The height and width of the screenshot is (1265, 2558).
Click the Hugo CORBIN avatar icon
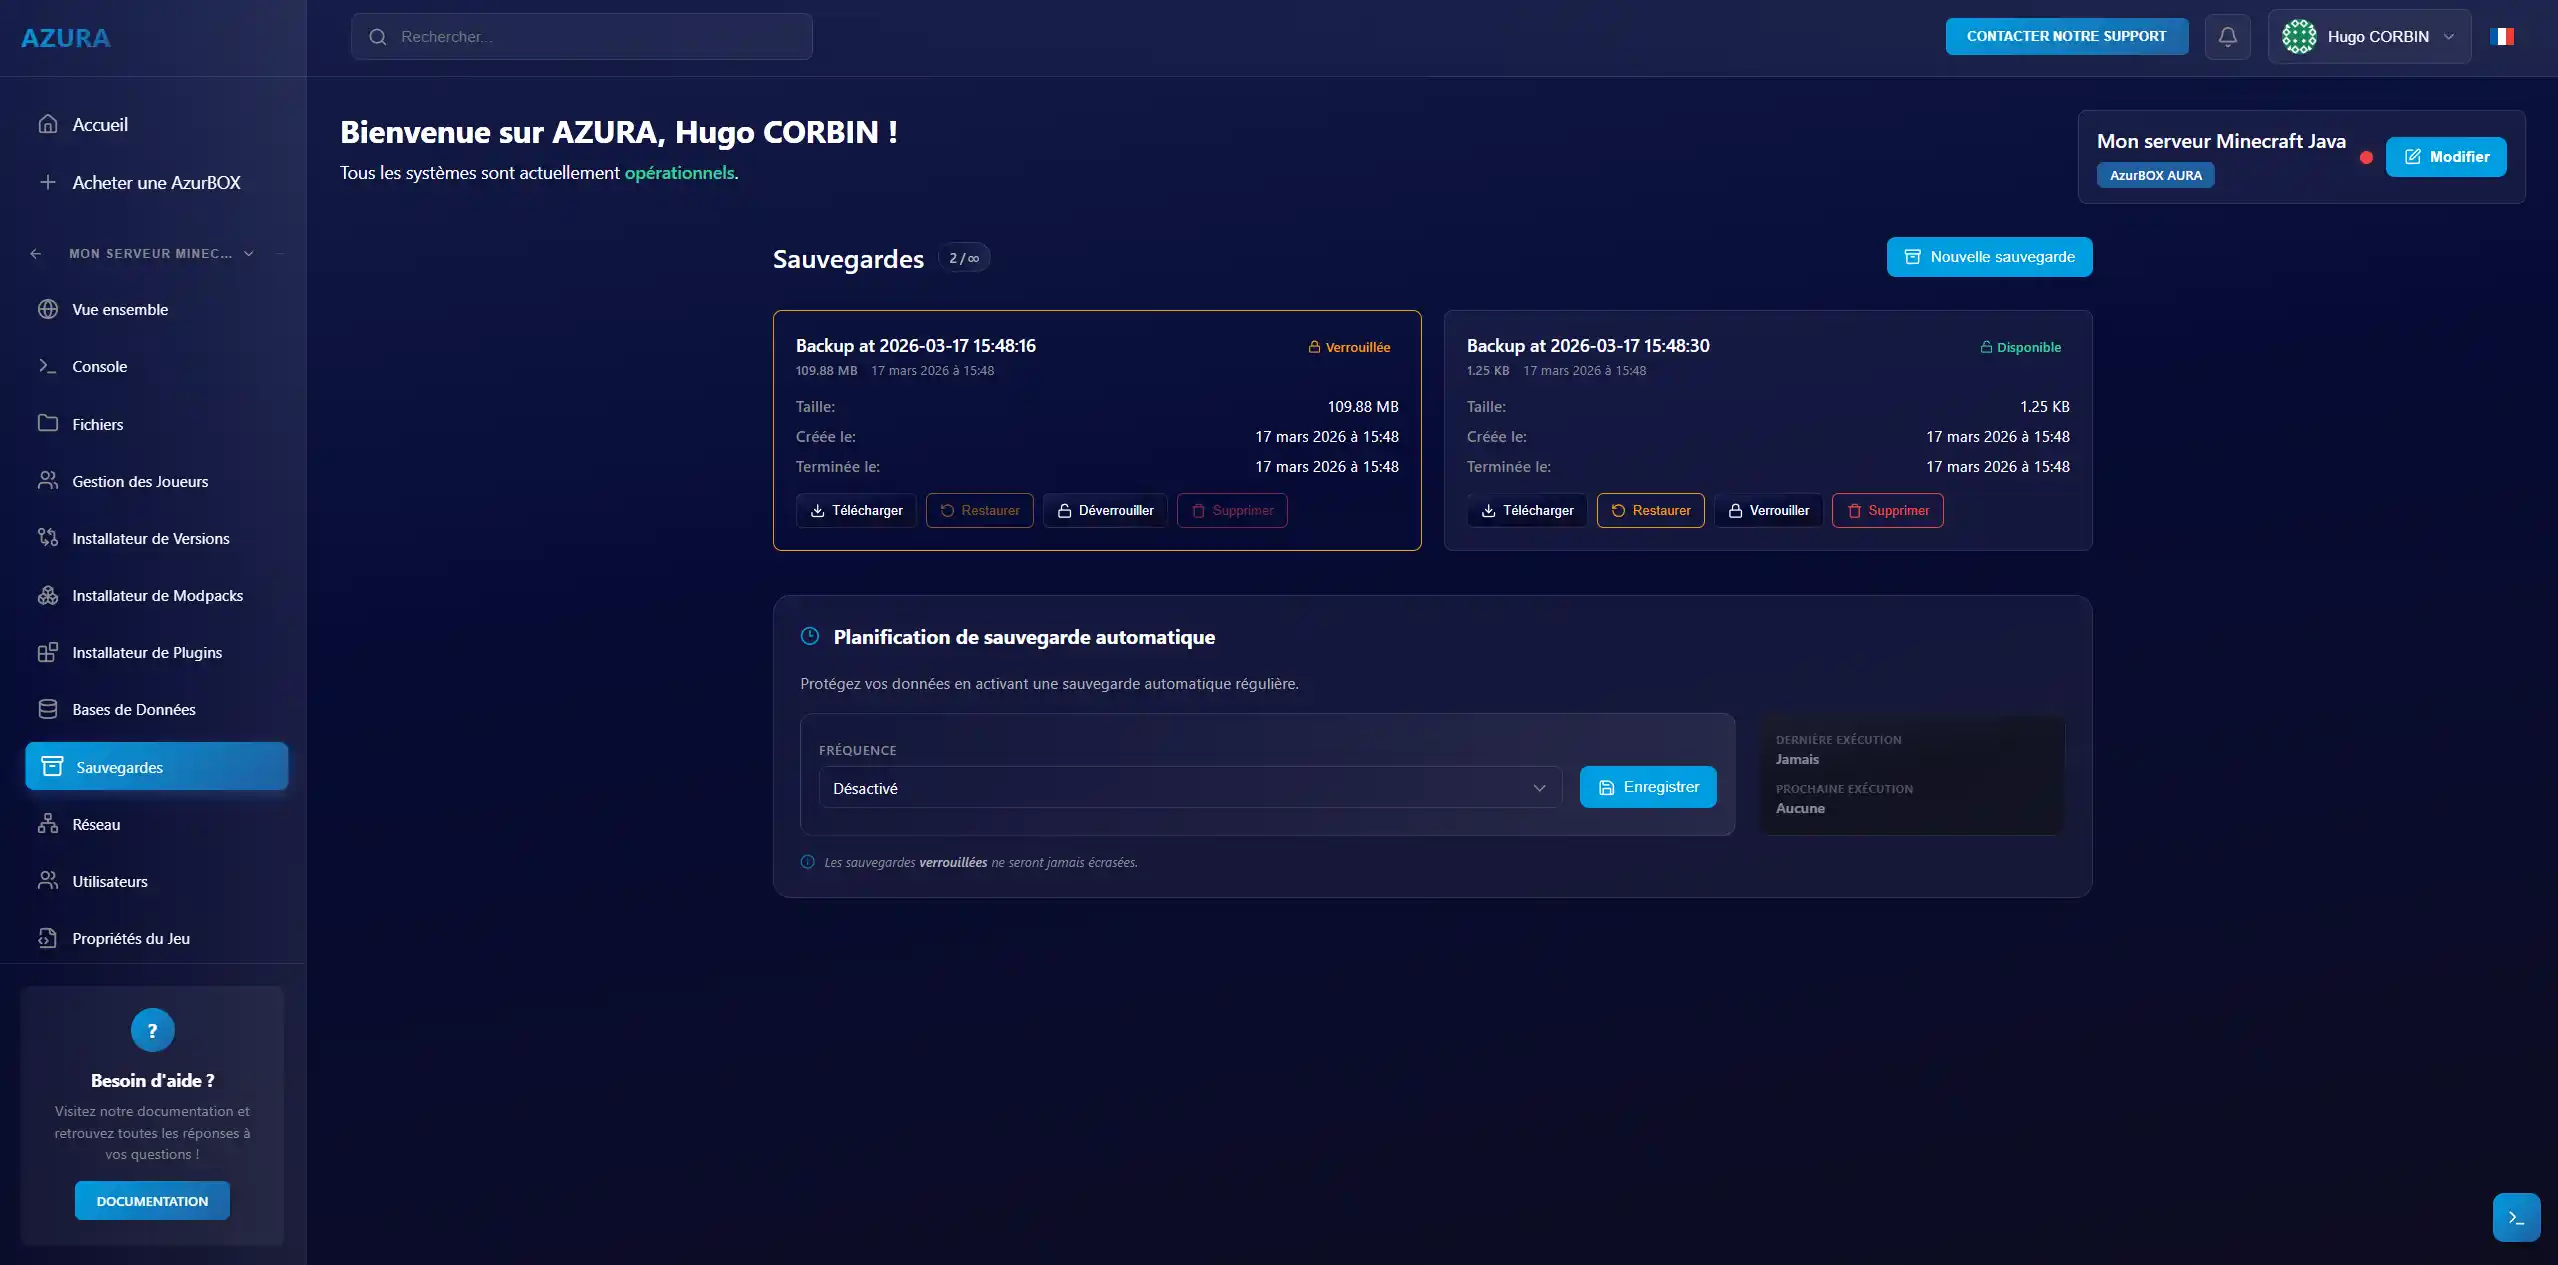(x=2298, y=37)
